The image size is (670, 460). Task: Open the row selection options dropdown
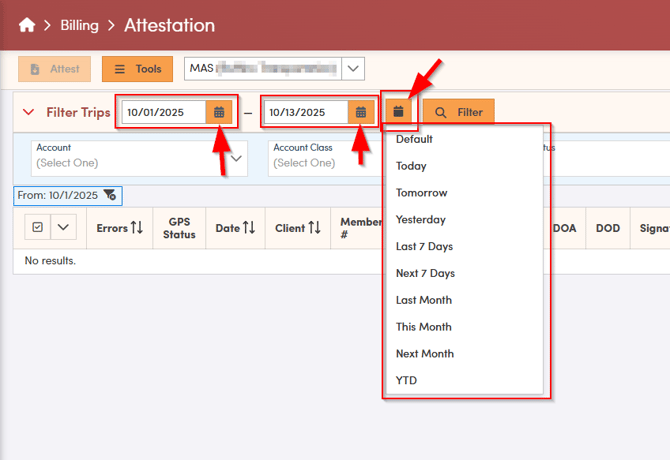[63, 228]
